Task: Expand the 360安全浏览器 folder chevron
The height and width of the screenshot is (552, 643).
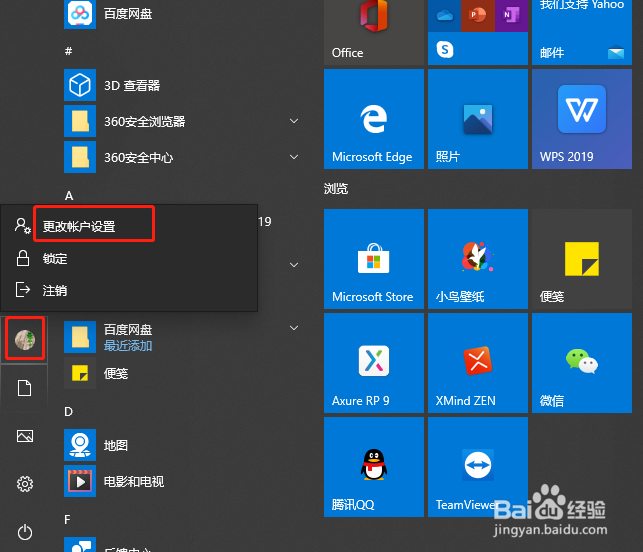Action: (x=294, y=121)
